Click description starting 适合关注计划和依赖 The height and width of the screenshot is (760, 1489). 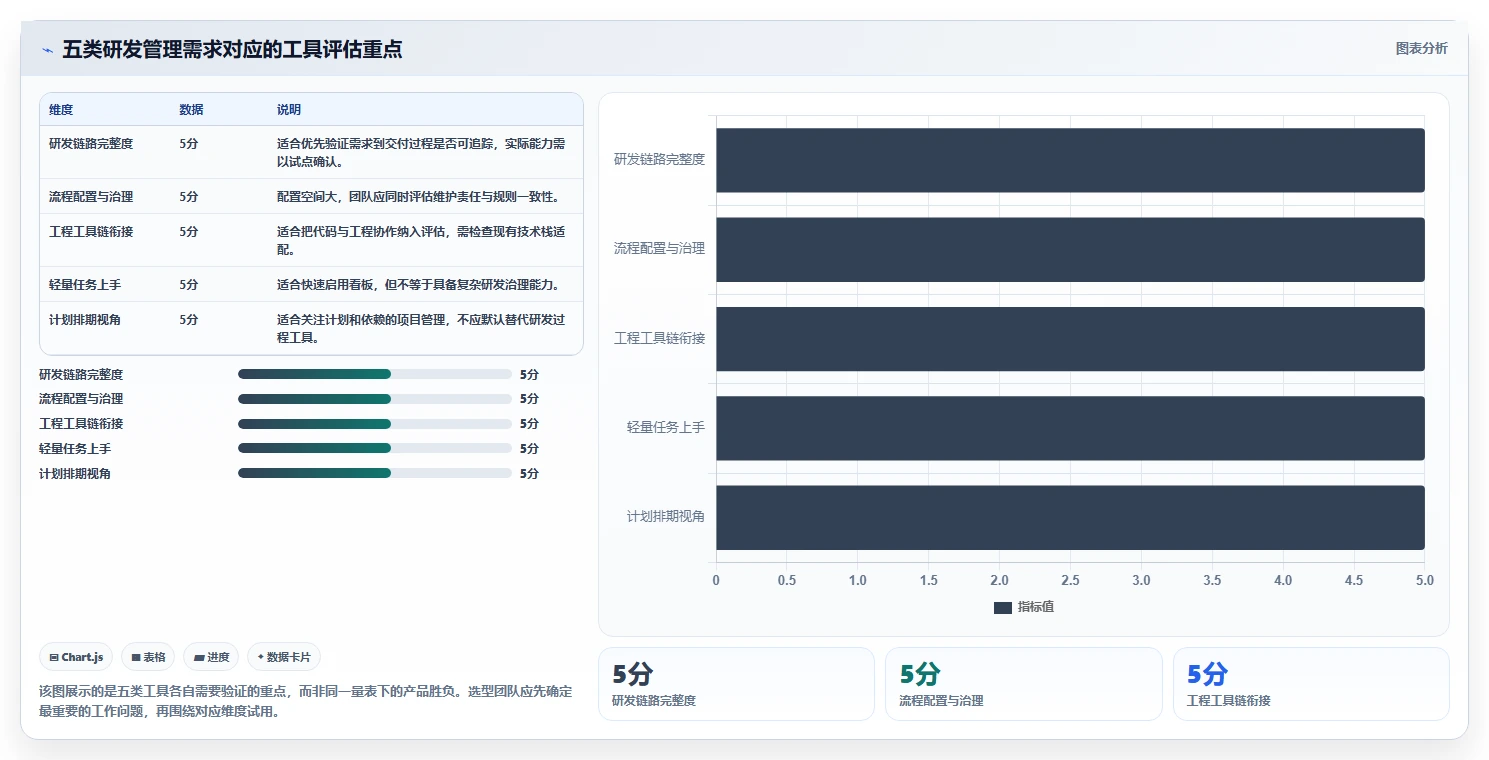click(x=421, y=329)
